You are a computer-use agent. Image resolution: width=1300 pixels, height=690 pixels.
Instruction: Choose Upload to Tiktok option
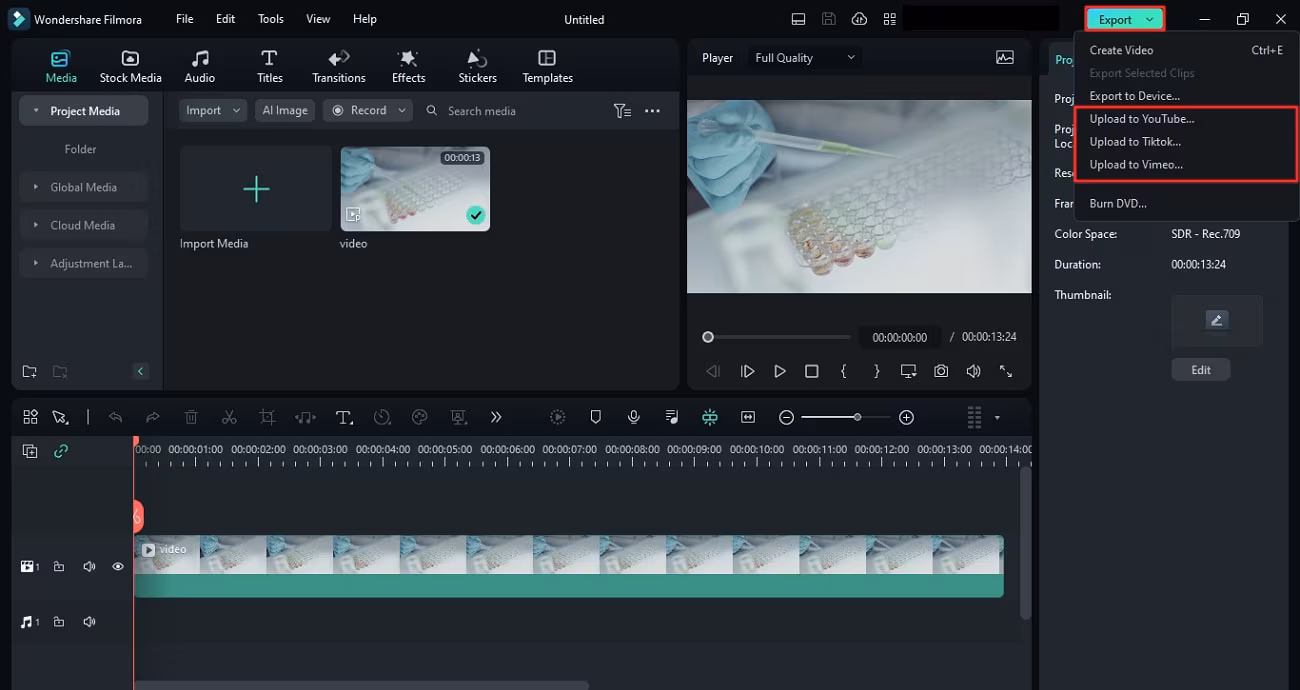pyautogui.click(x=1135, y=142)
